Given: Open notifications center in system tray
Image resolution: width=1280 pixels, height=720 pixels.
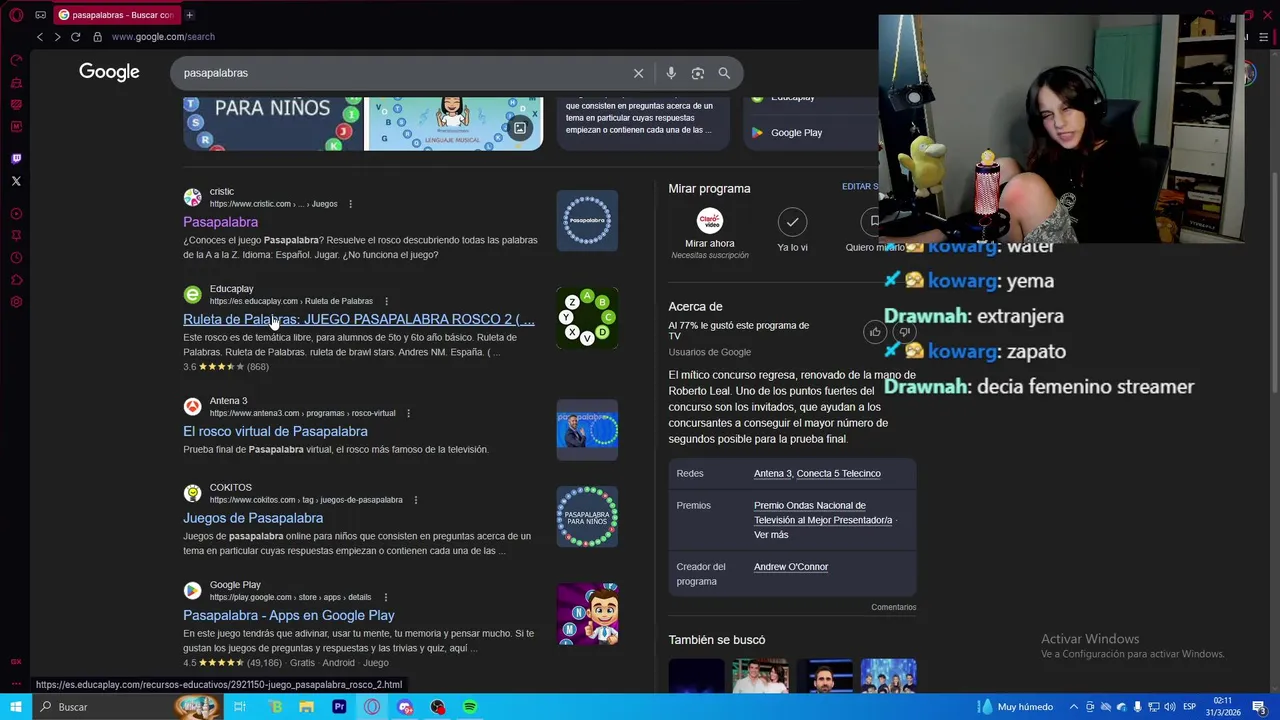Looking at the screenshot, I should 1259,707.
